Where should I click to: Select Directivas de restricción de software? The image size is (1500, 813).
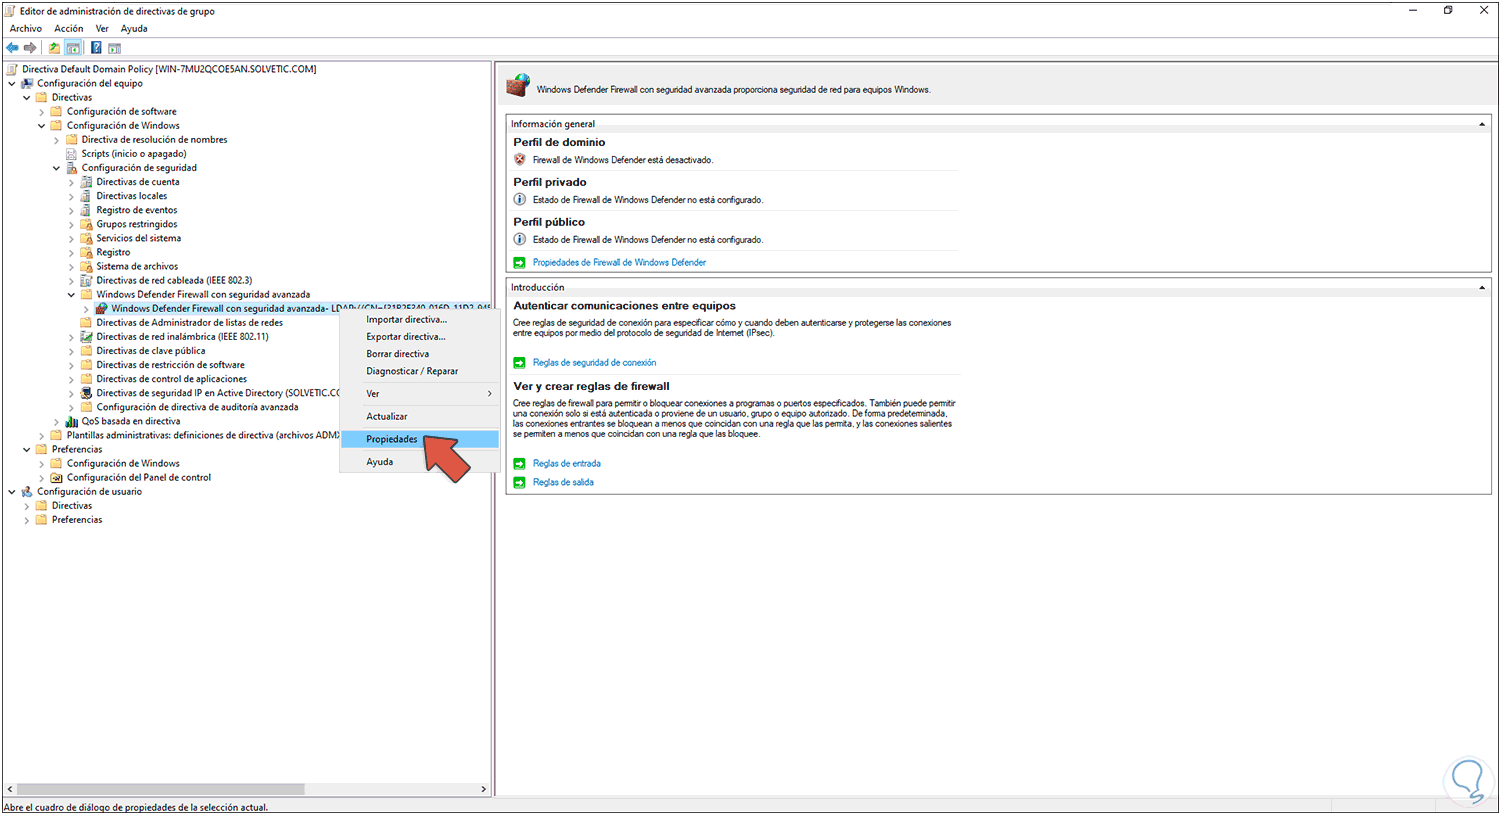pos(170,365)
